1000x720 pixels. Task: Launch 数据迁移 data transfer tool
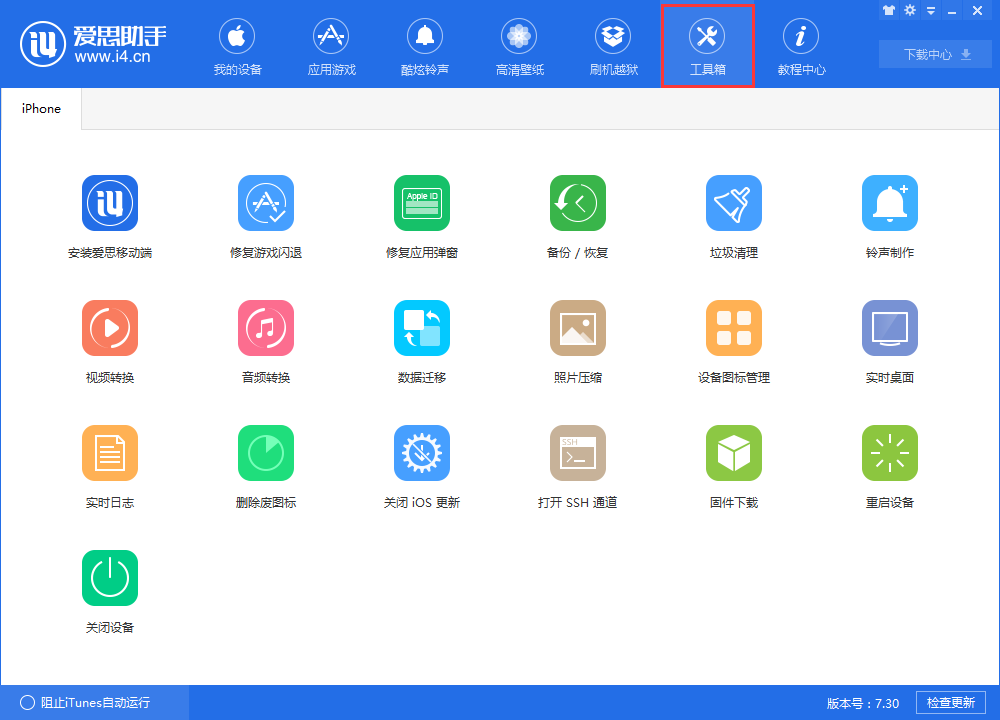tap(422, 328)
